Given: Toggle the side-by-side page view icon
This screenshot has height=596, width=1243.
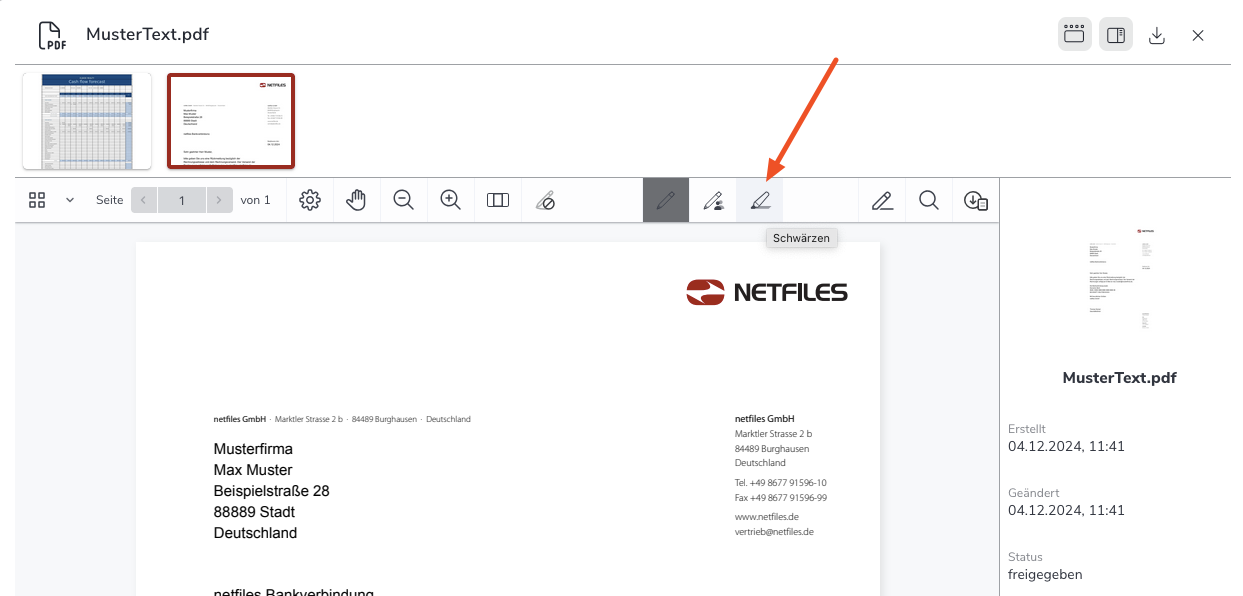Looking at the screenshot, I should [498, 200].
